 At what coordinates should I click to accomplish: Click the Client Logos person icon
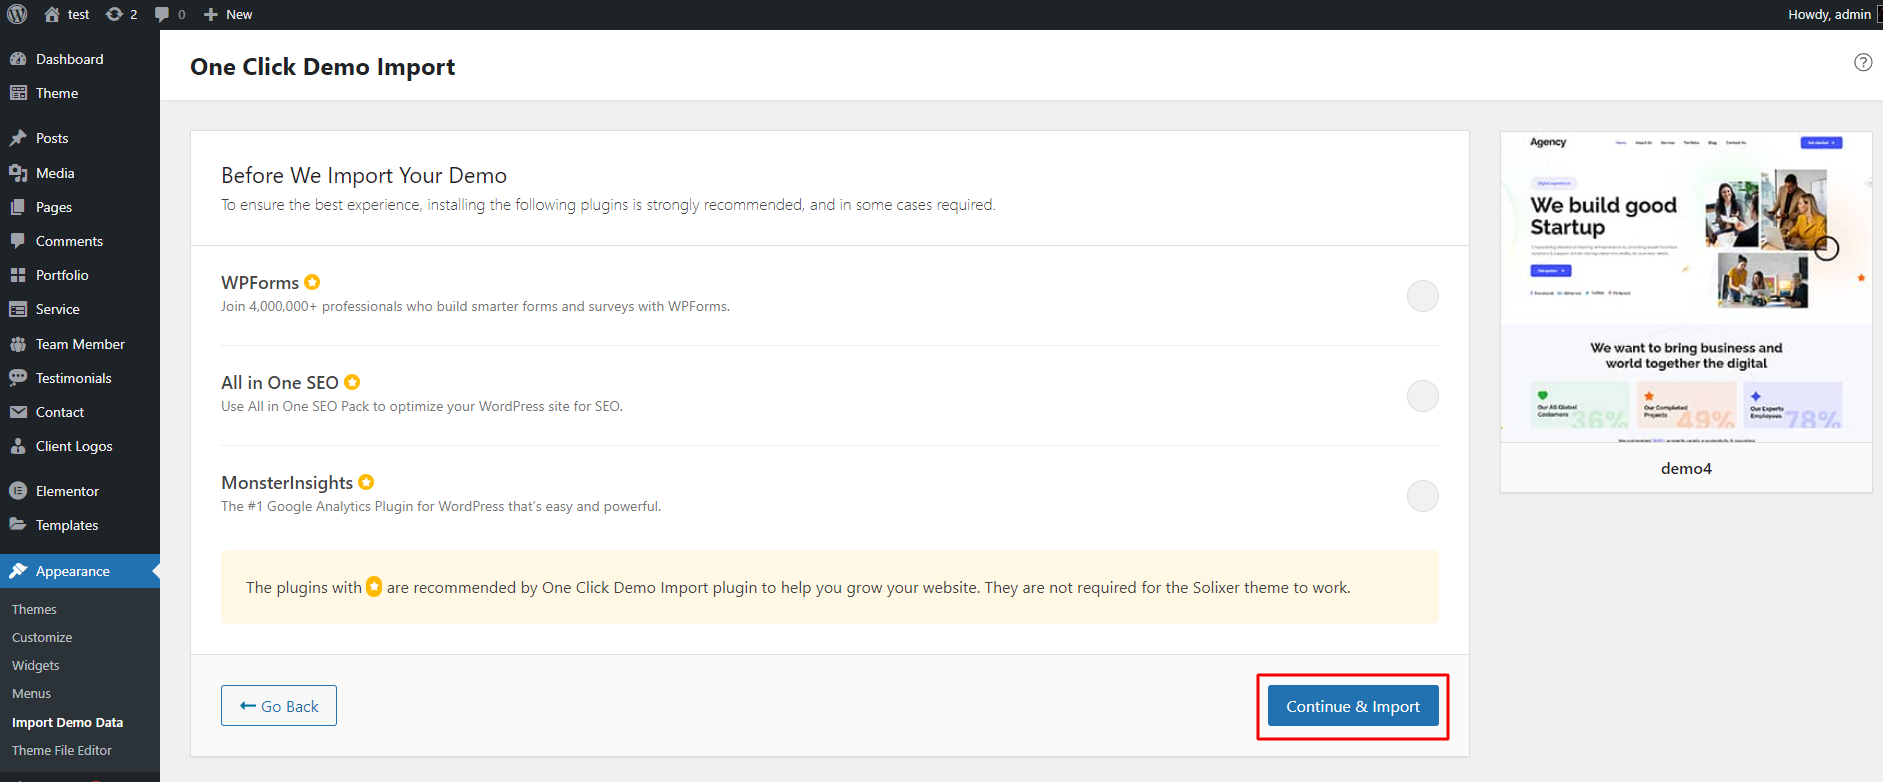click(x=18, y=446)
